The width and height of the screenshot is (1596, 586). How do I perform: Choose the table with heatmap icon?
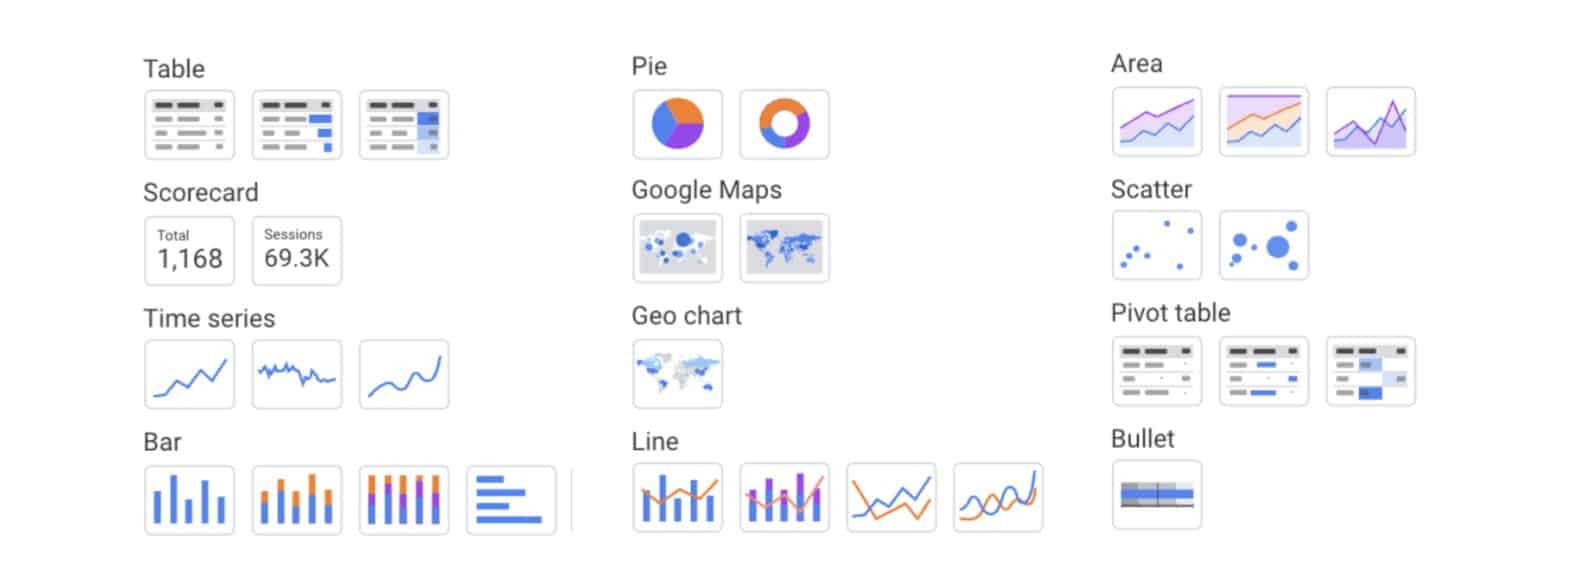pos(404,125)
